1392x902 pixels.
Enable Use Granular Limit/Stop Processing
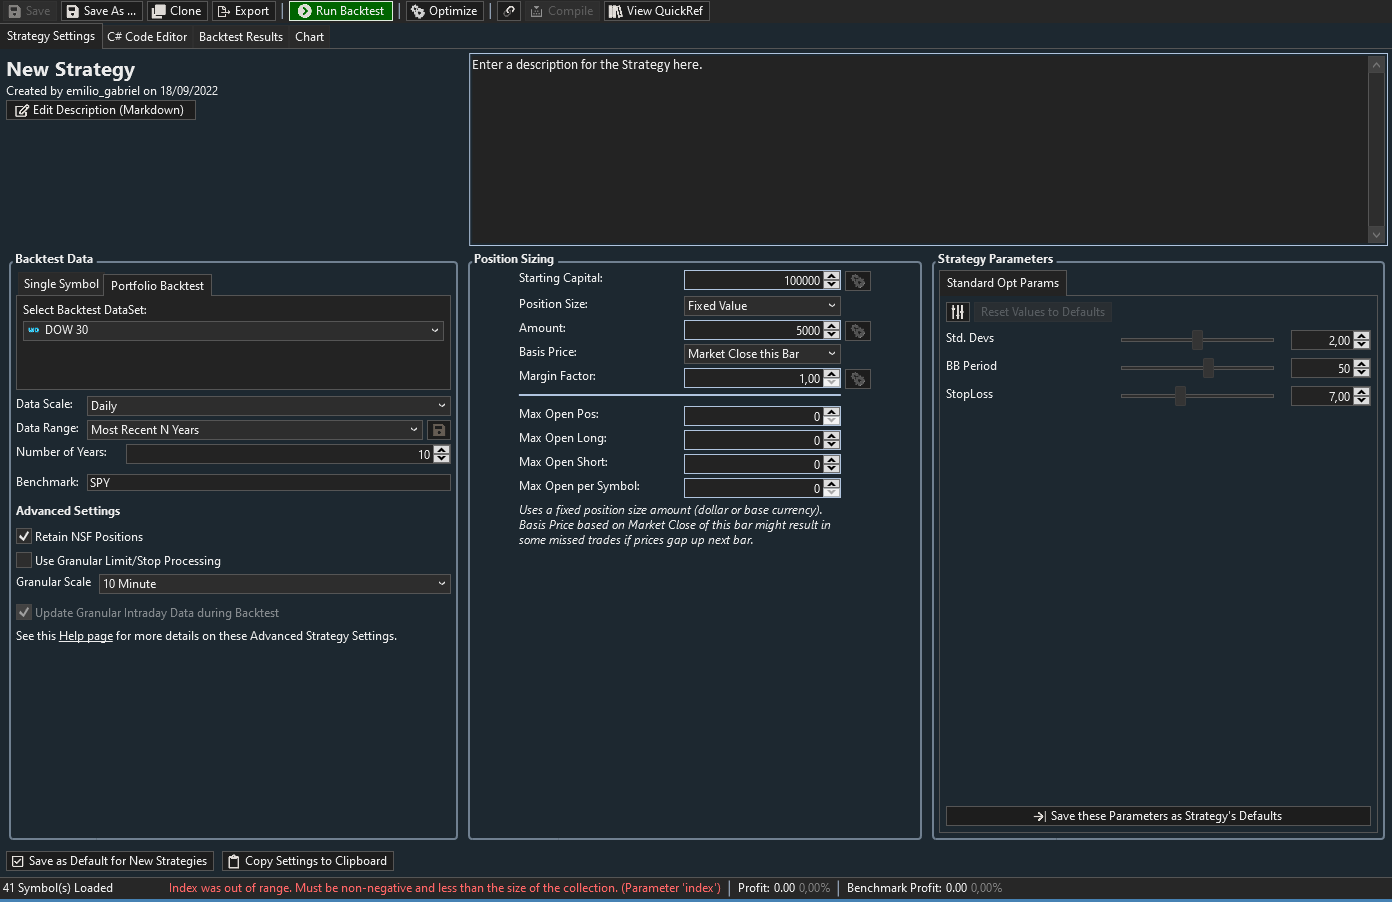coord(24,561)
